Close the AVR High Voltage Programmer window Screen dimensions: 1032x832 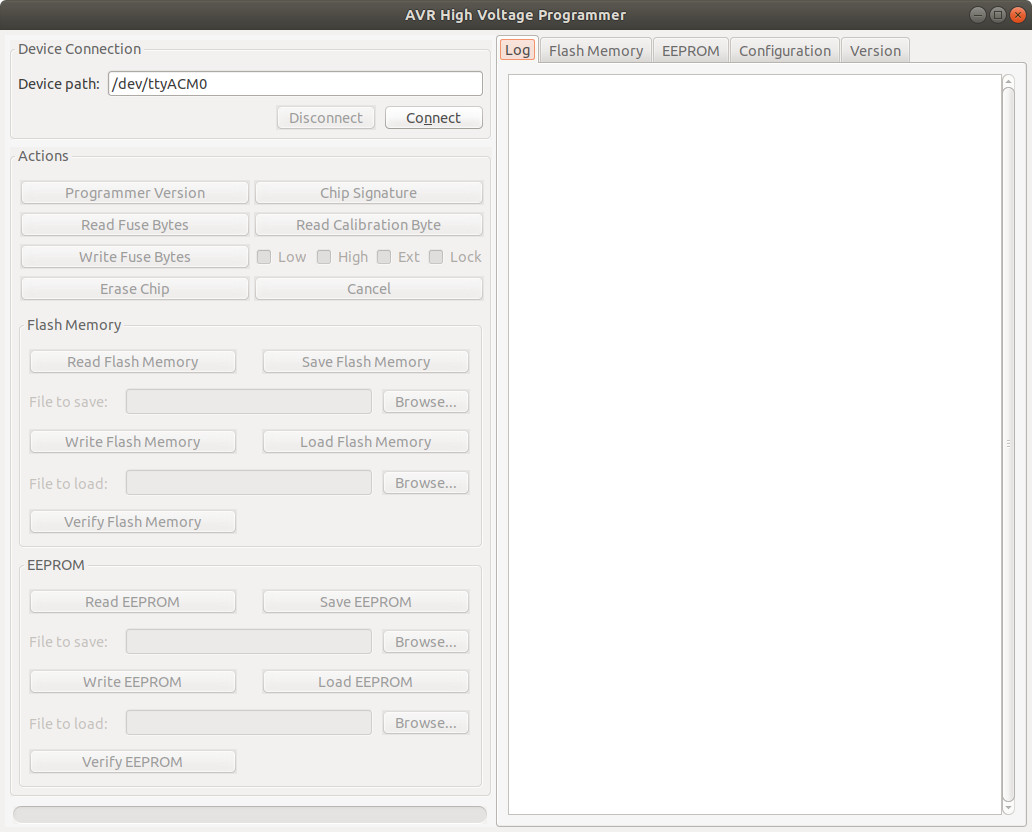(1018, 14)
